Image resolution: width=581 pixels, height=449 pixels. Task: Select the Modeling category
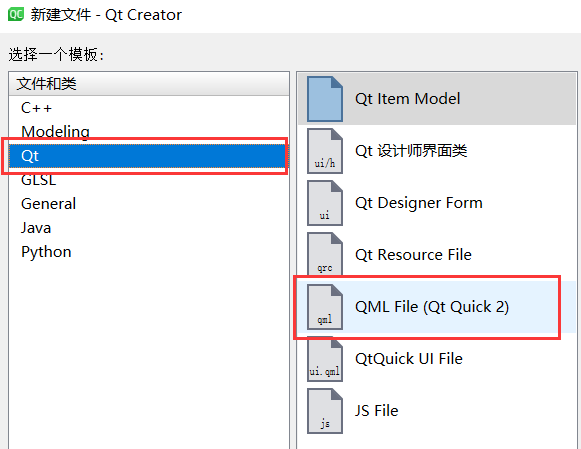tap(149, 132)
